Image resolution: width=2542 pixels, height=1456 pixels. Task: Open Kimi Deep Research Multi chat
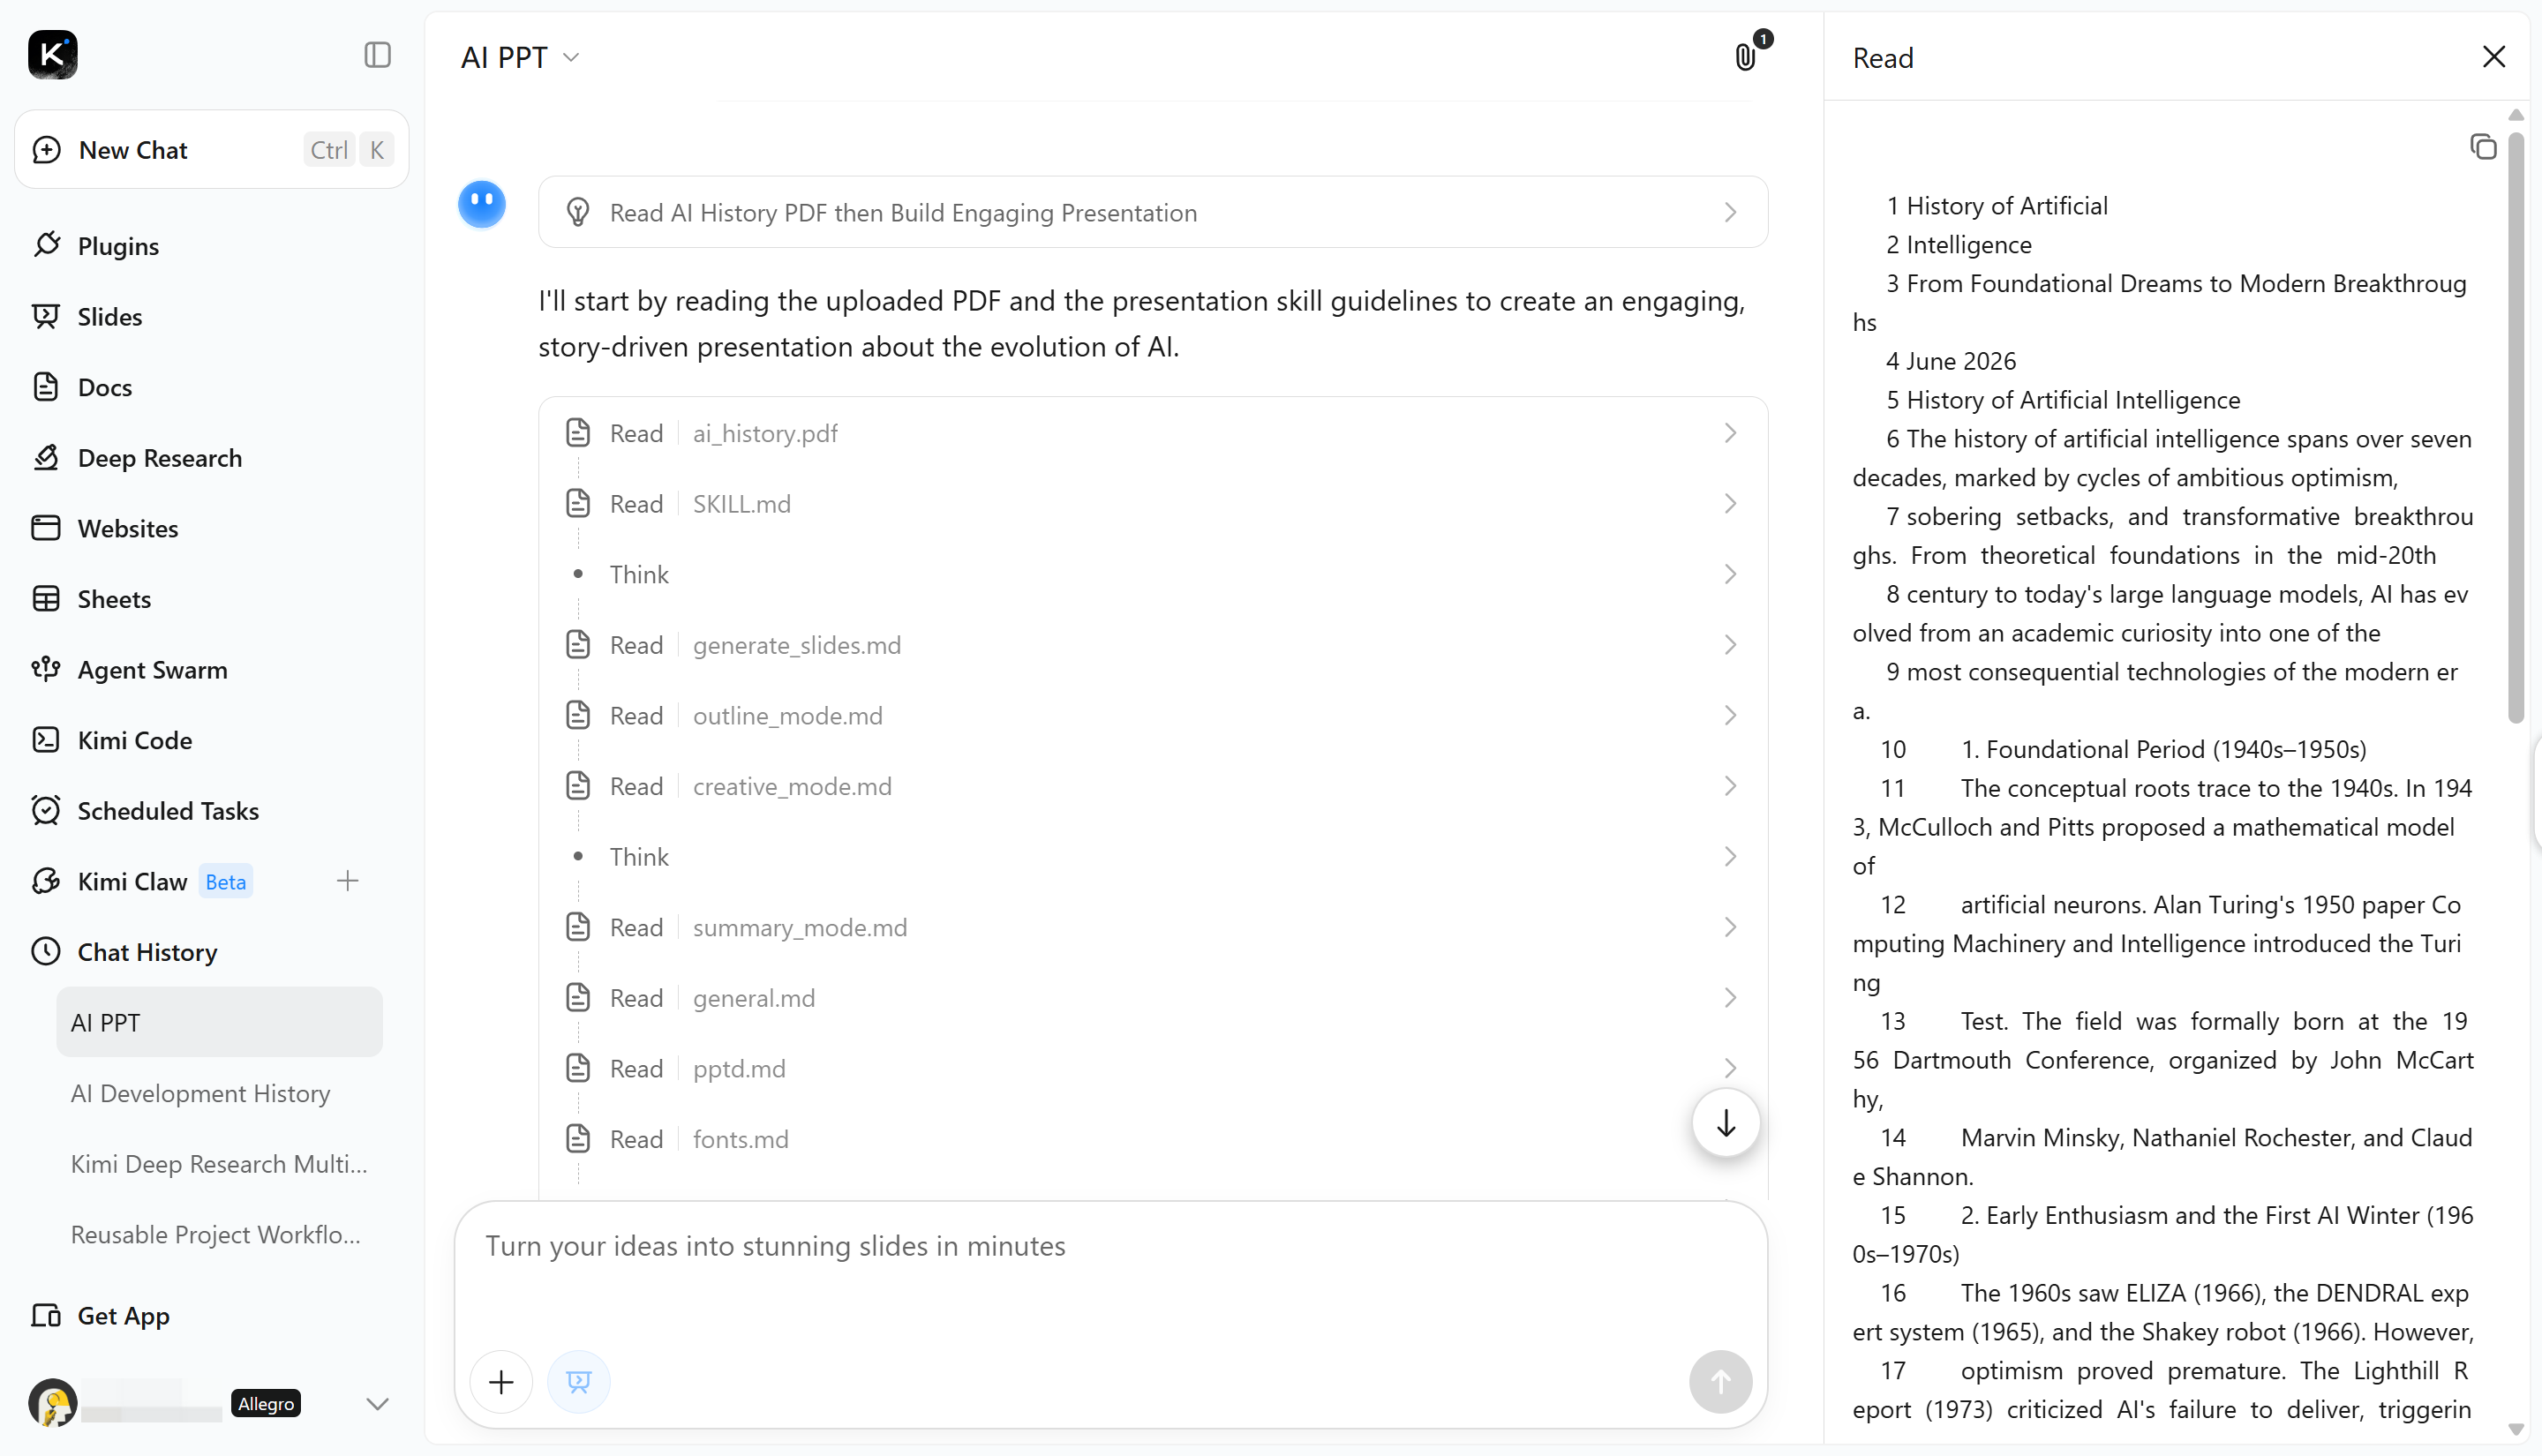(x=219, y=1164)
